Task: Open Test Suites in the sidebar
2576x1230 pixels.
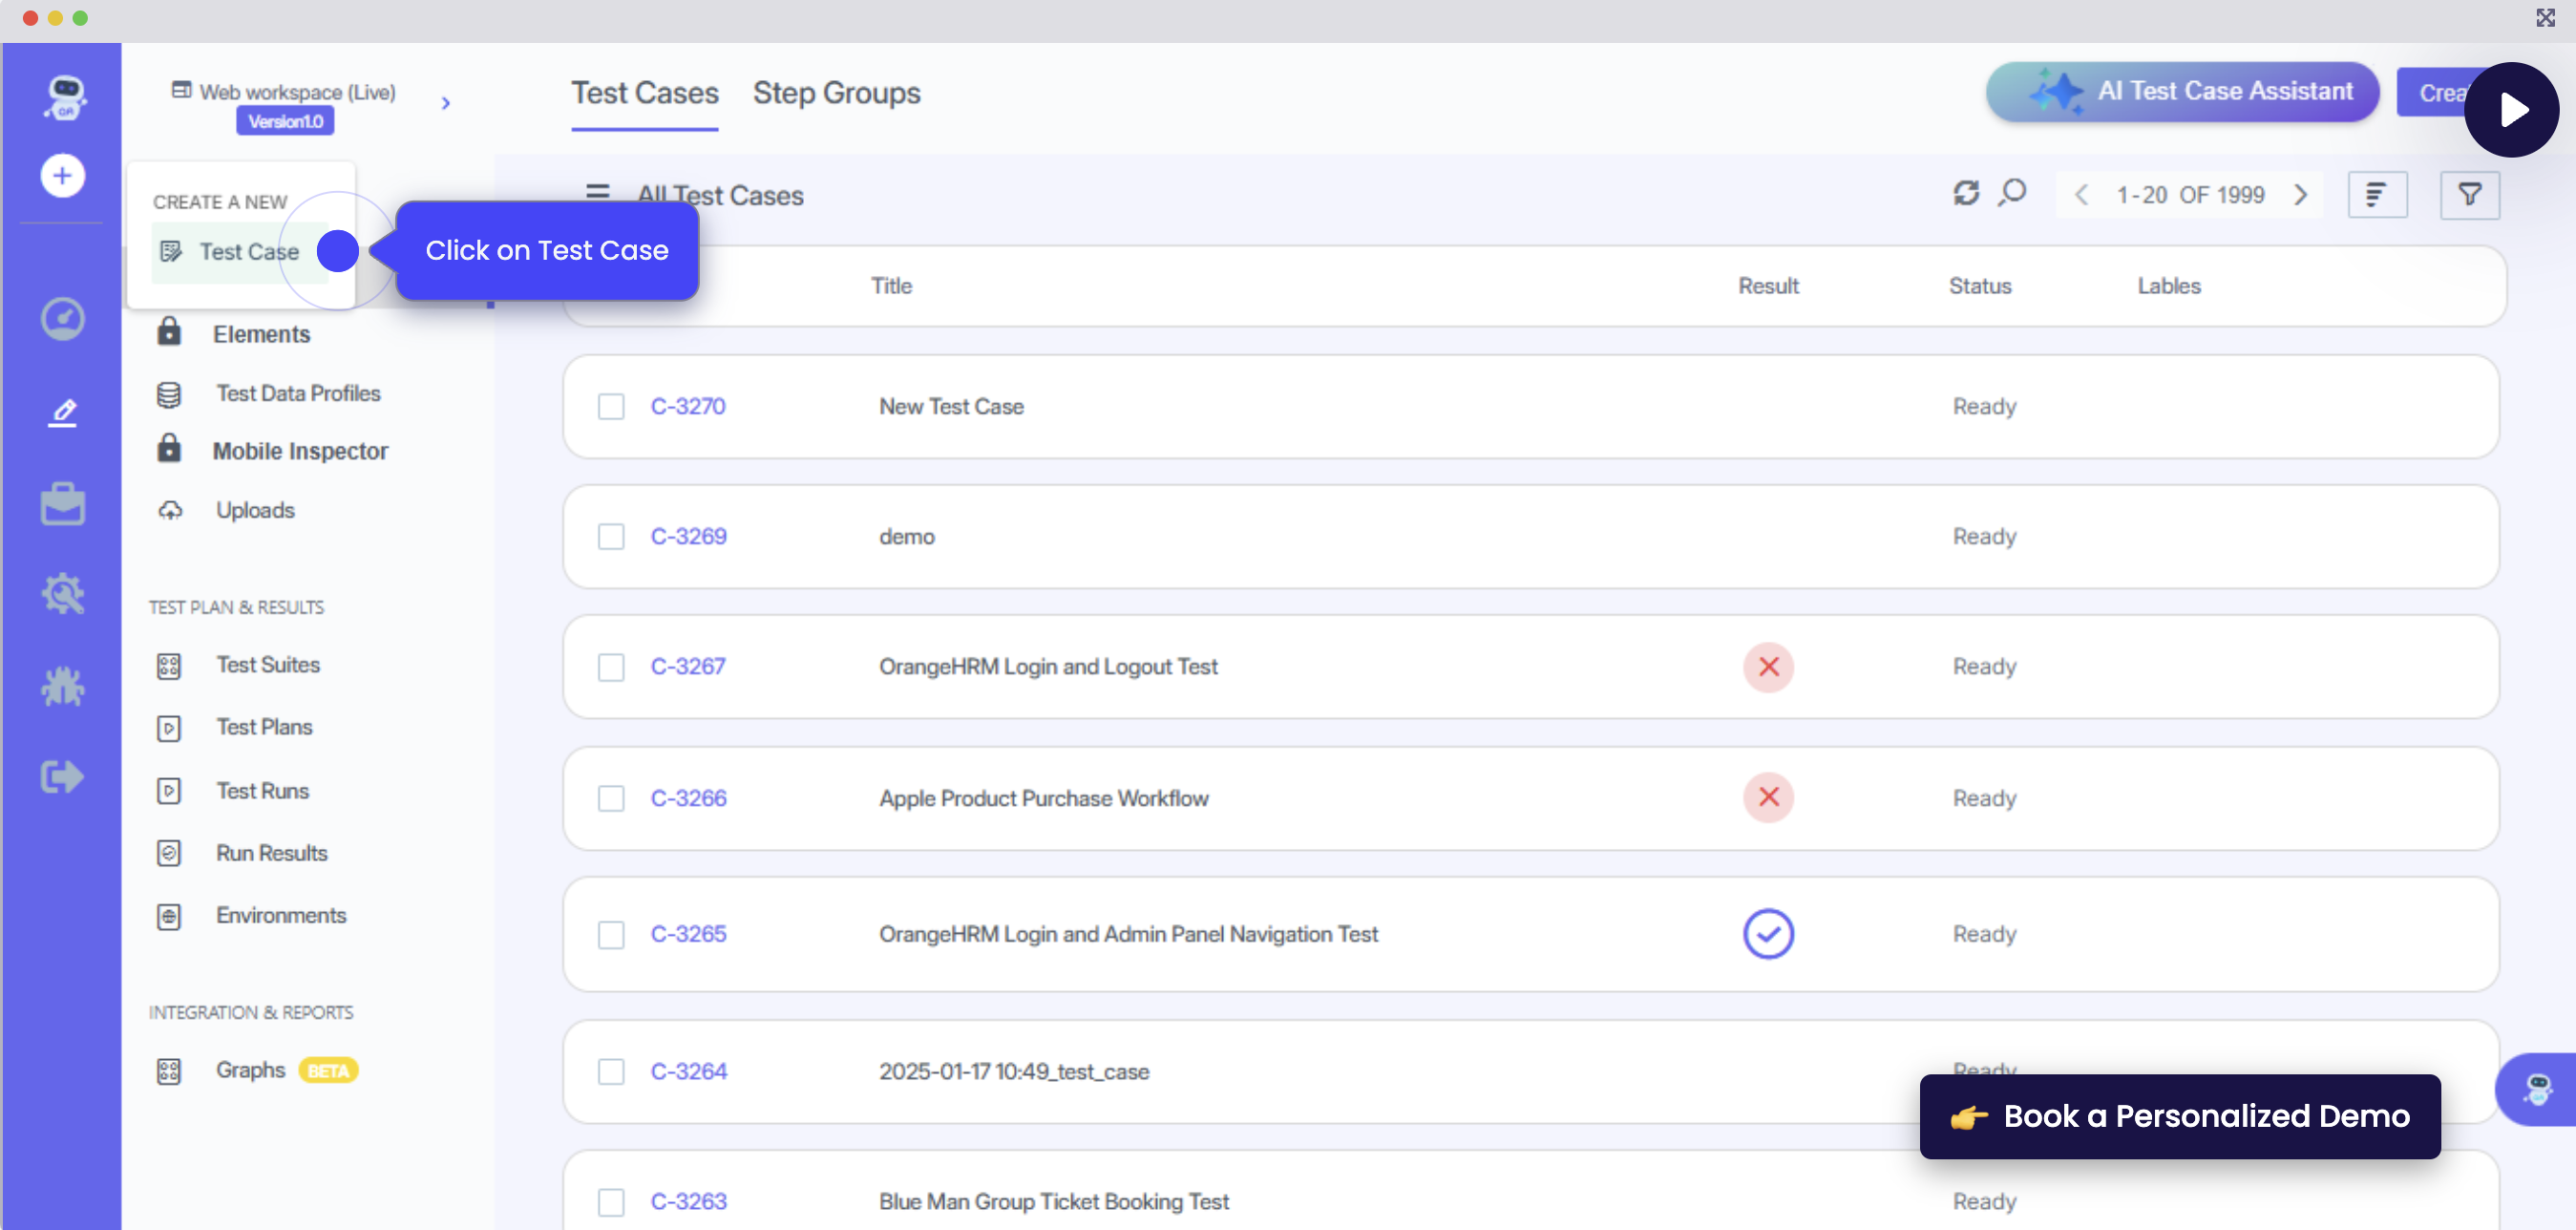Action: [267, 665]
